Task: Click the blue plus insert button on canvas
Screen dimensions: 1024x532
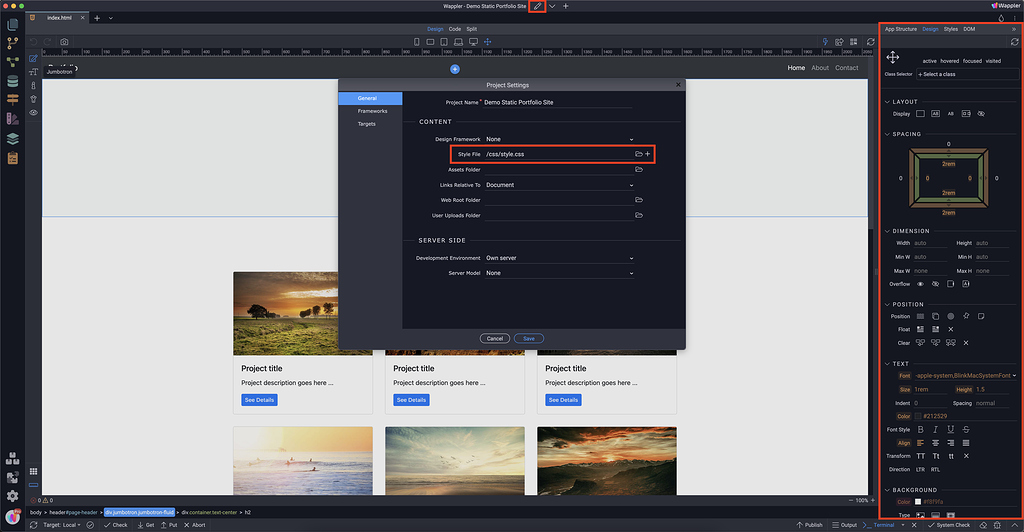Action: pyautogui.click(x=455, y=69)
